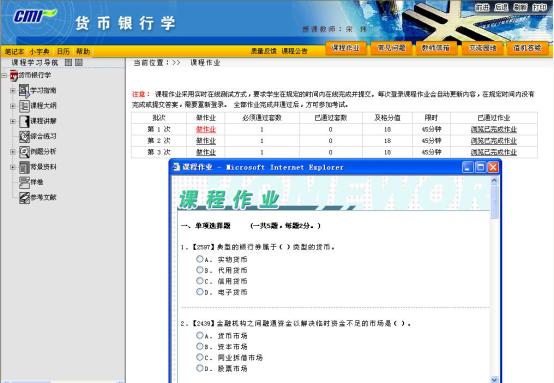Screen dimensions: 554x383
Task: Click the icon above the 参考文献 tree node
Action: point(24,182)
